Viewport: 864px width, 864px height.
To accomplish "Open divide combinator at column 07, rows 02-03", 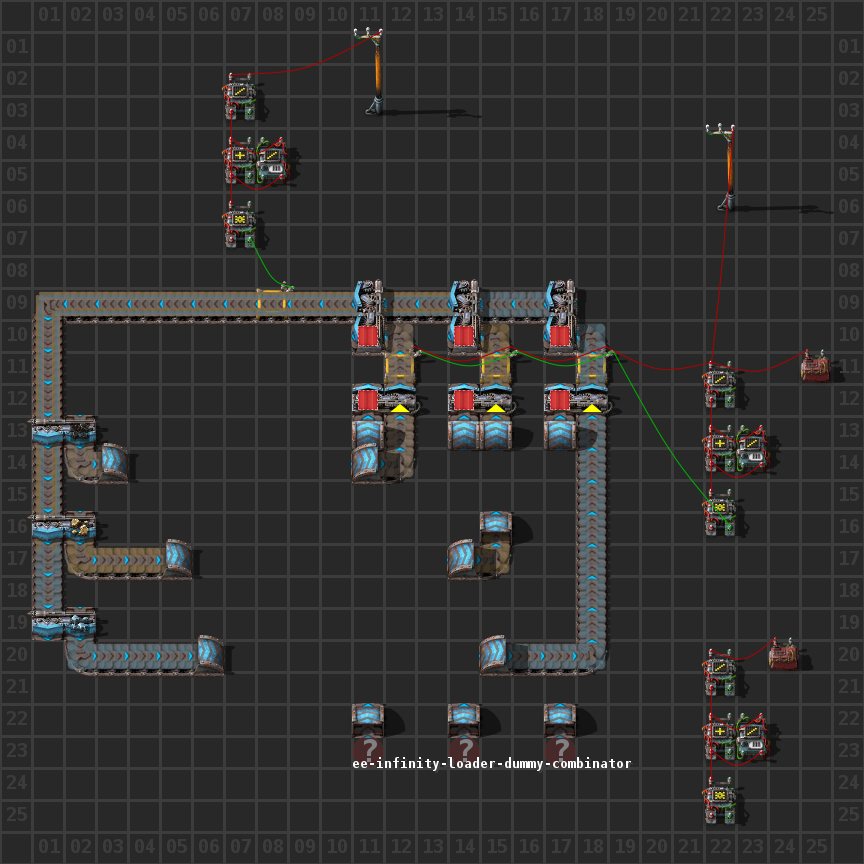I will (x=240, y=96).
